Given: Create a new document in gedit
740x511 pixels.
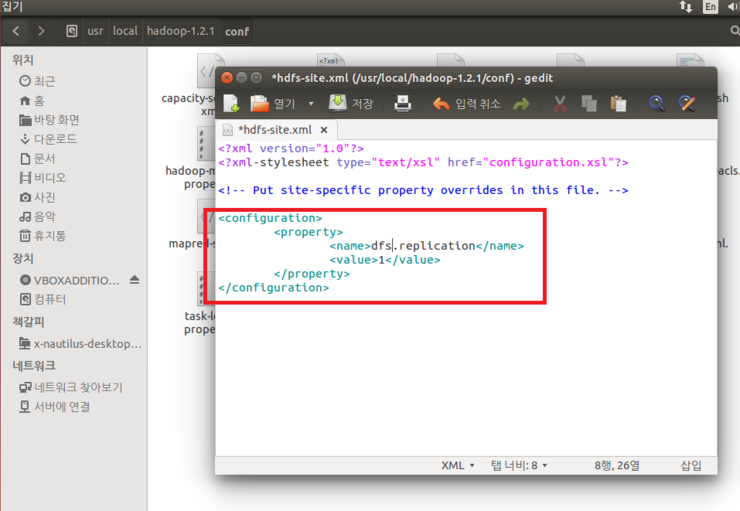Looking at the screenshot, I should click(231, 103).
